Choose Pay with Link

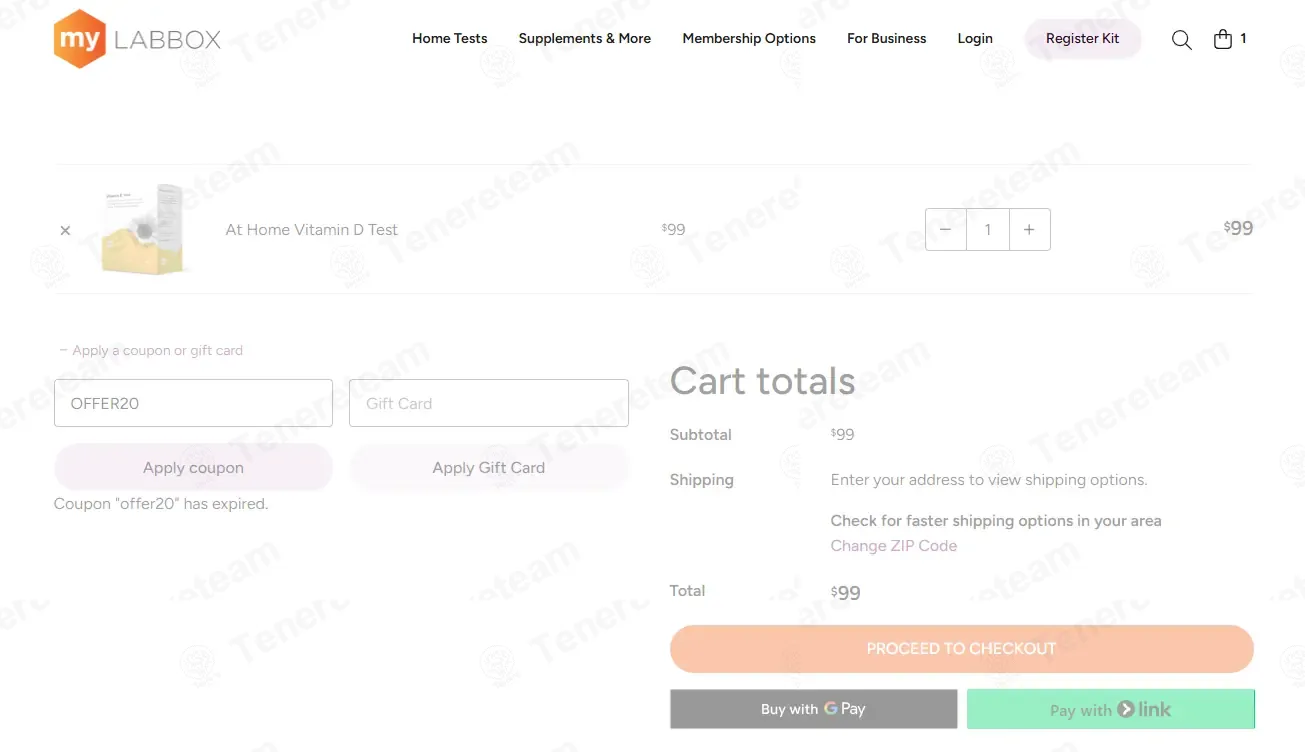1111,709
